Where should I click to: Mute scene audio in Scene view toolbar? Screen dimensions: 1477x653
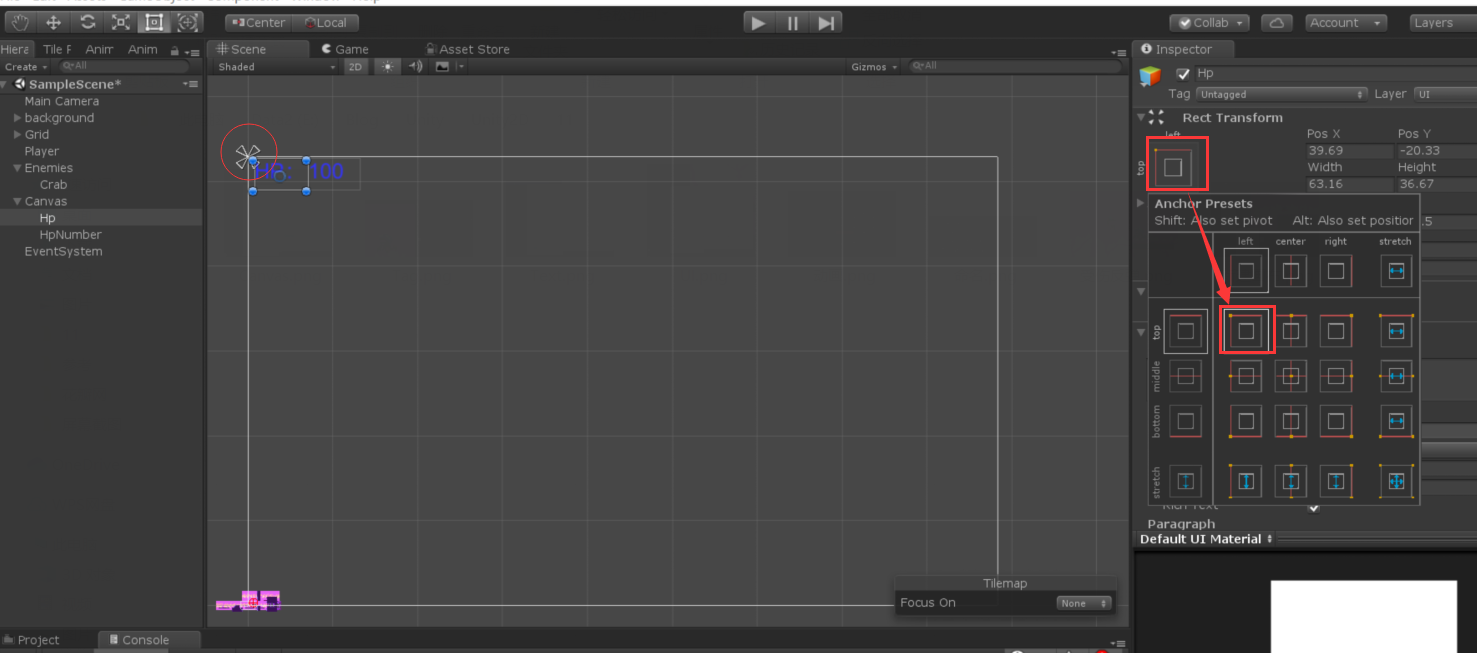point(414,66)
